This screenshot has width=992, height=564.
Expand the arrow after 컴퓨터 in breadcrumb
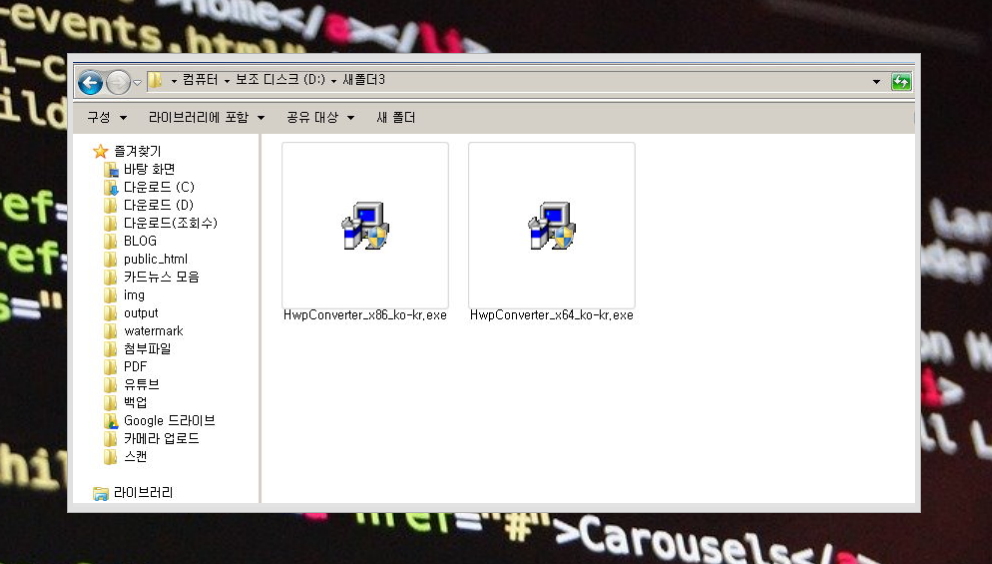(226, 81)
